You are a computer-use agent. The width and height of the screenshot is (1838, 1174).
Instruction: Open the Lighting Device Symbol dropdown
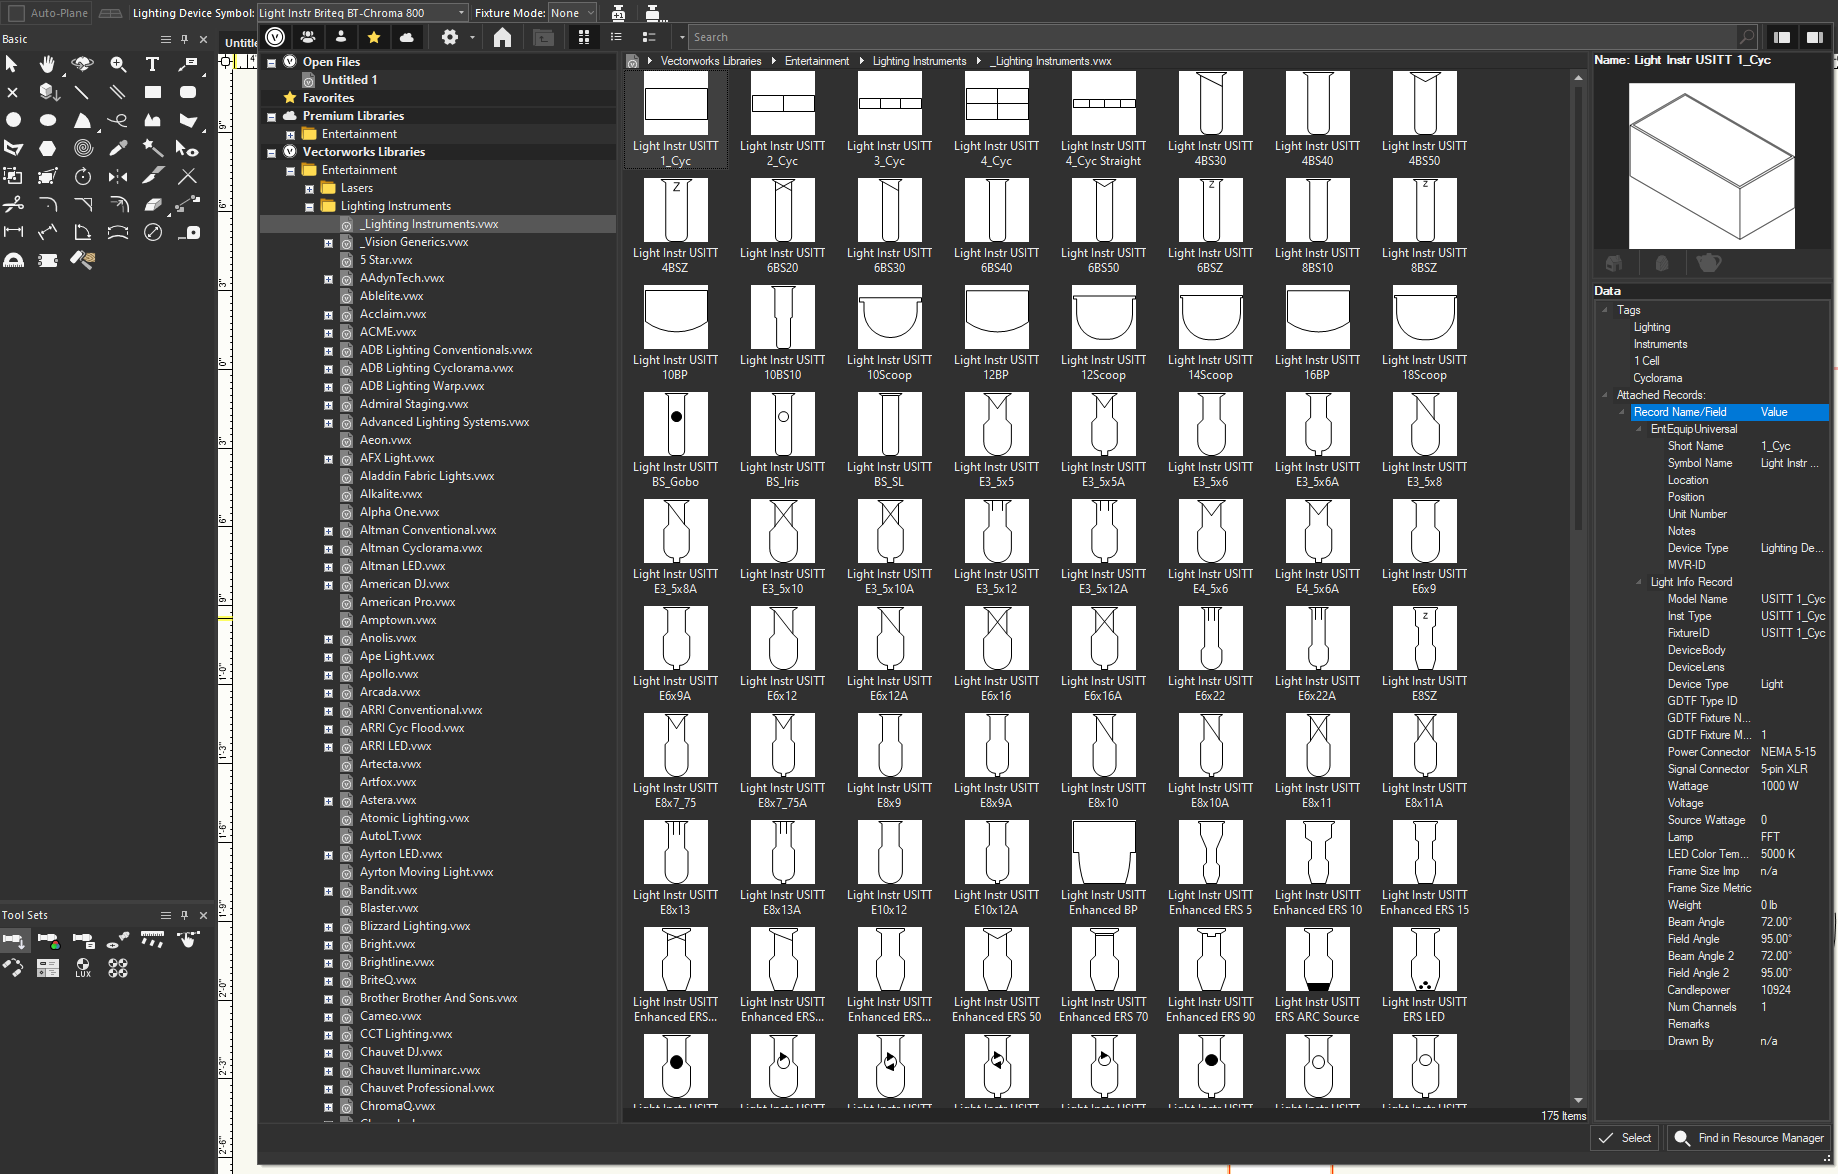click(x=362, y=13)
